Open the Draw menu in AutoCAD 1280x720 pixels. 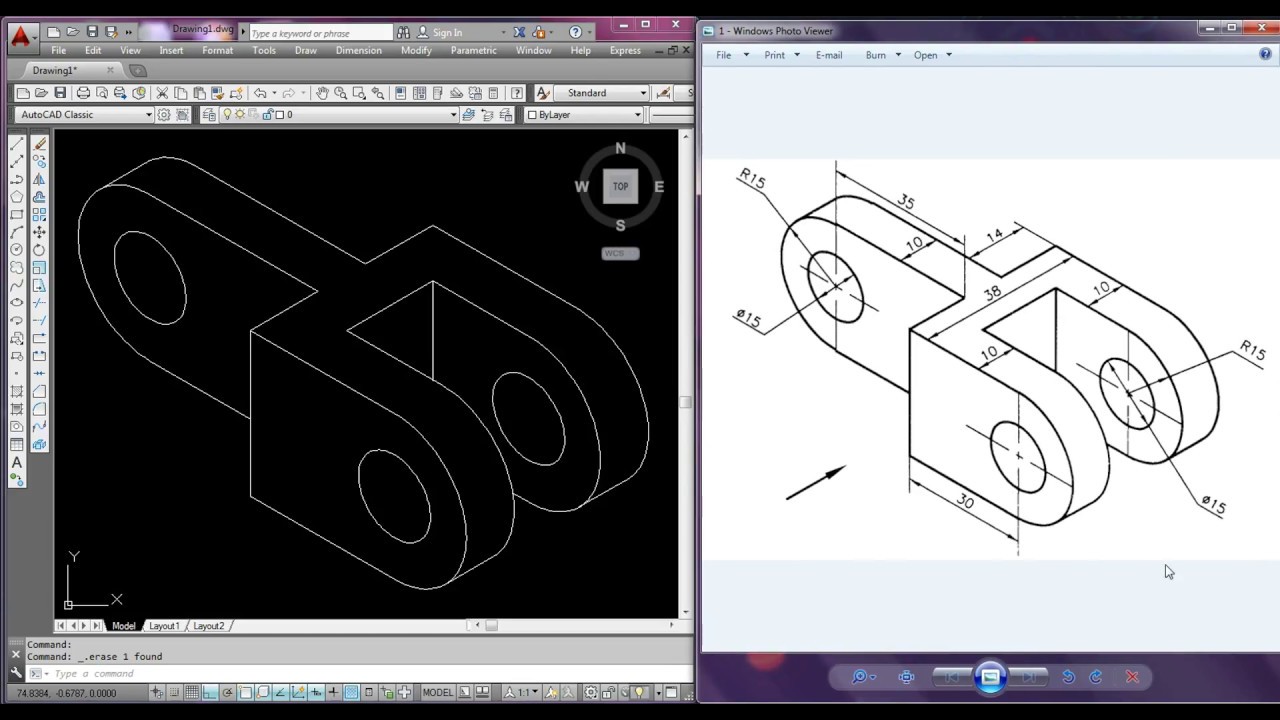click(x=306, y=50)
